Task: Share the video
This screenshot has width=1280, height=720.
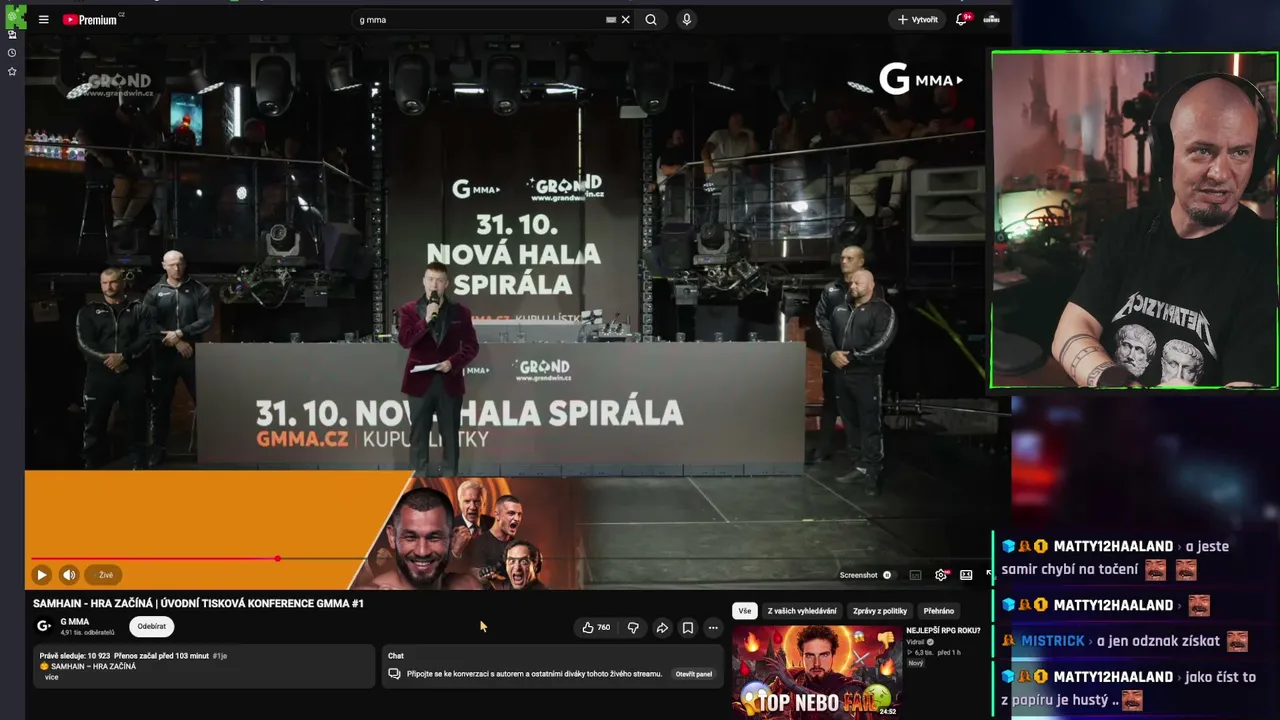Action: pyautogui.click(x=662, y=628)
